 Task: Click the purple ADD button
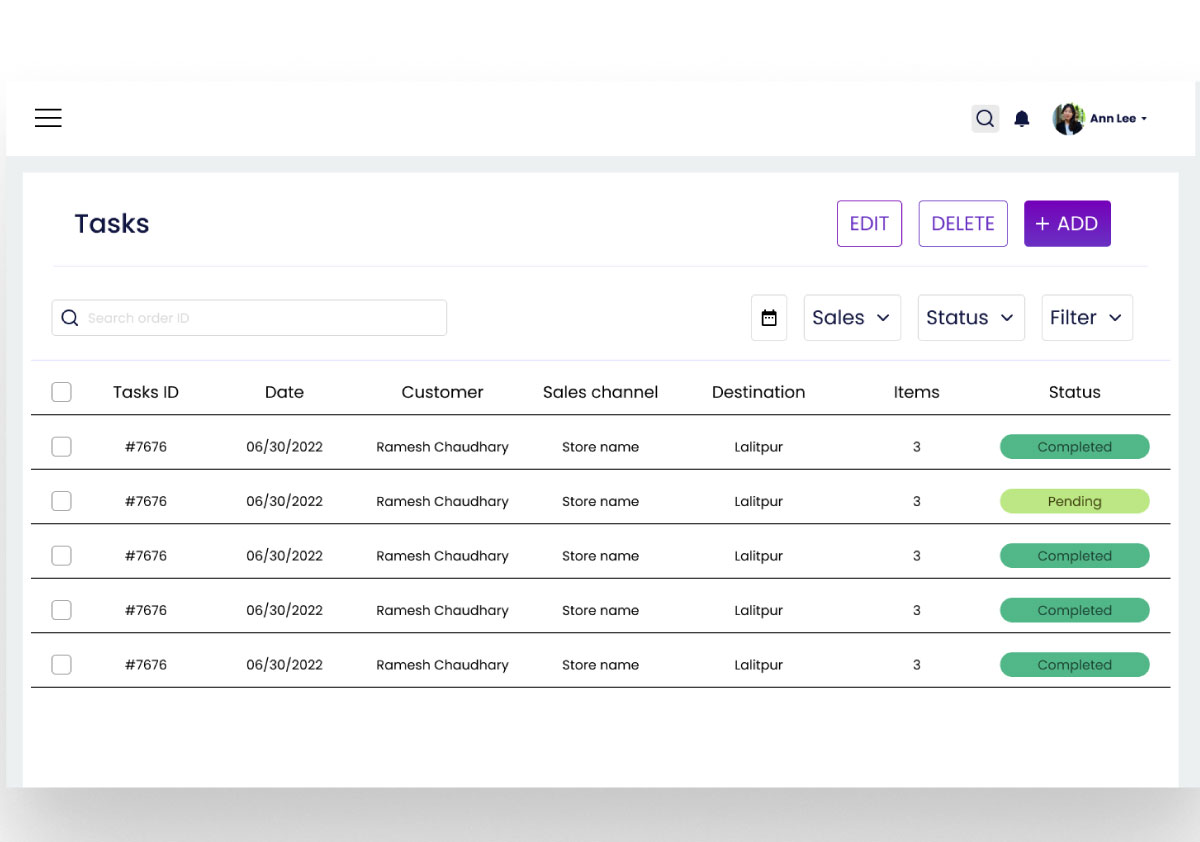coord(1067,224)
